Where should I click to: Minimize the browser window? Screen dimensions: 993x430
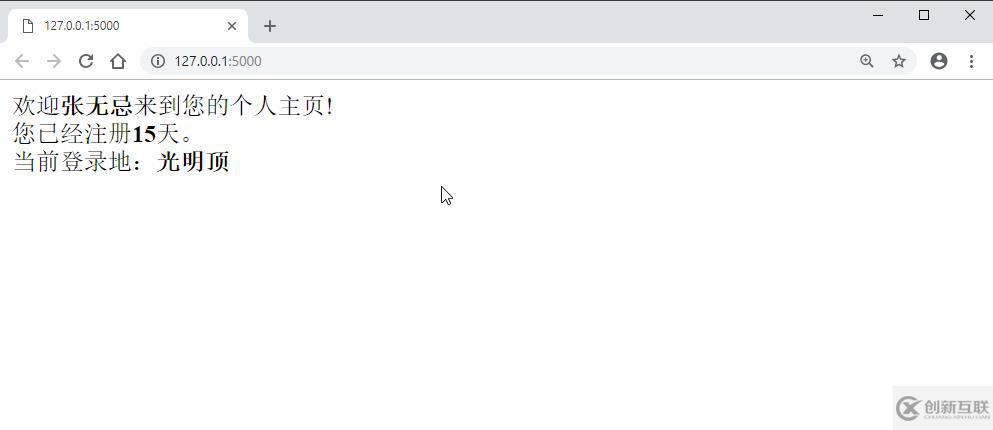pos(878,15)
